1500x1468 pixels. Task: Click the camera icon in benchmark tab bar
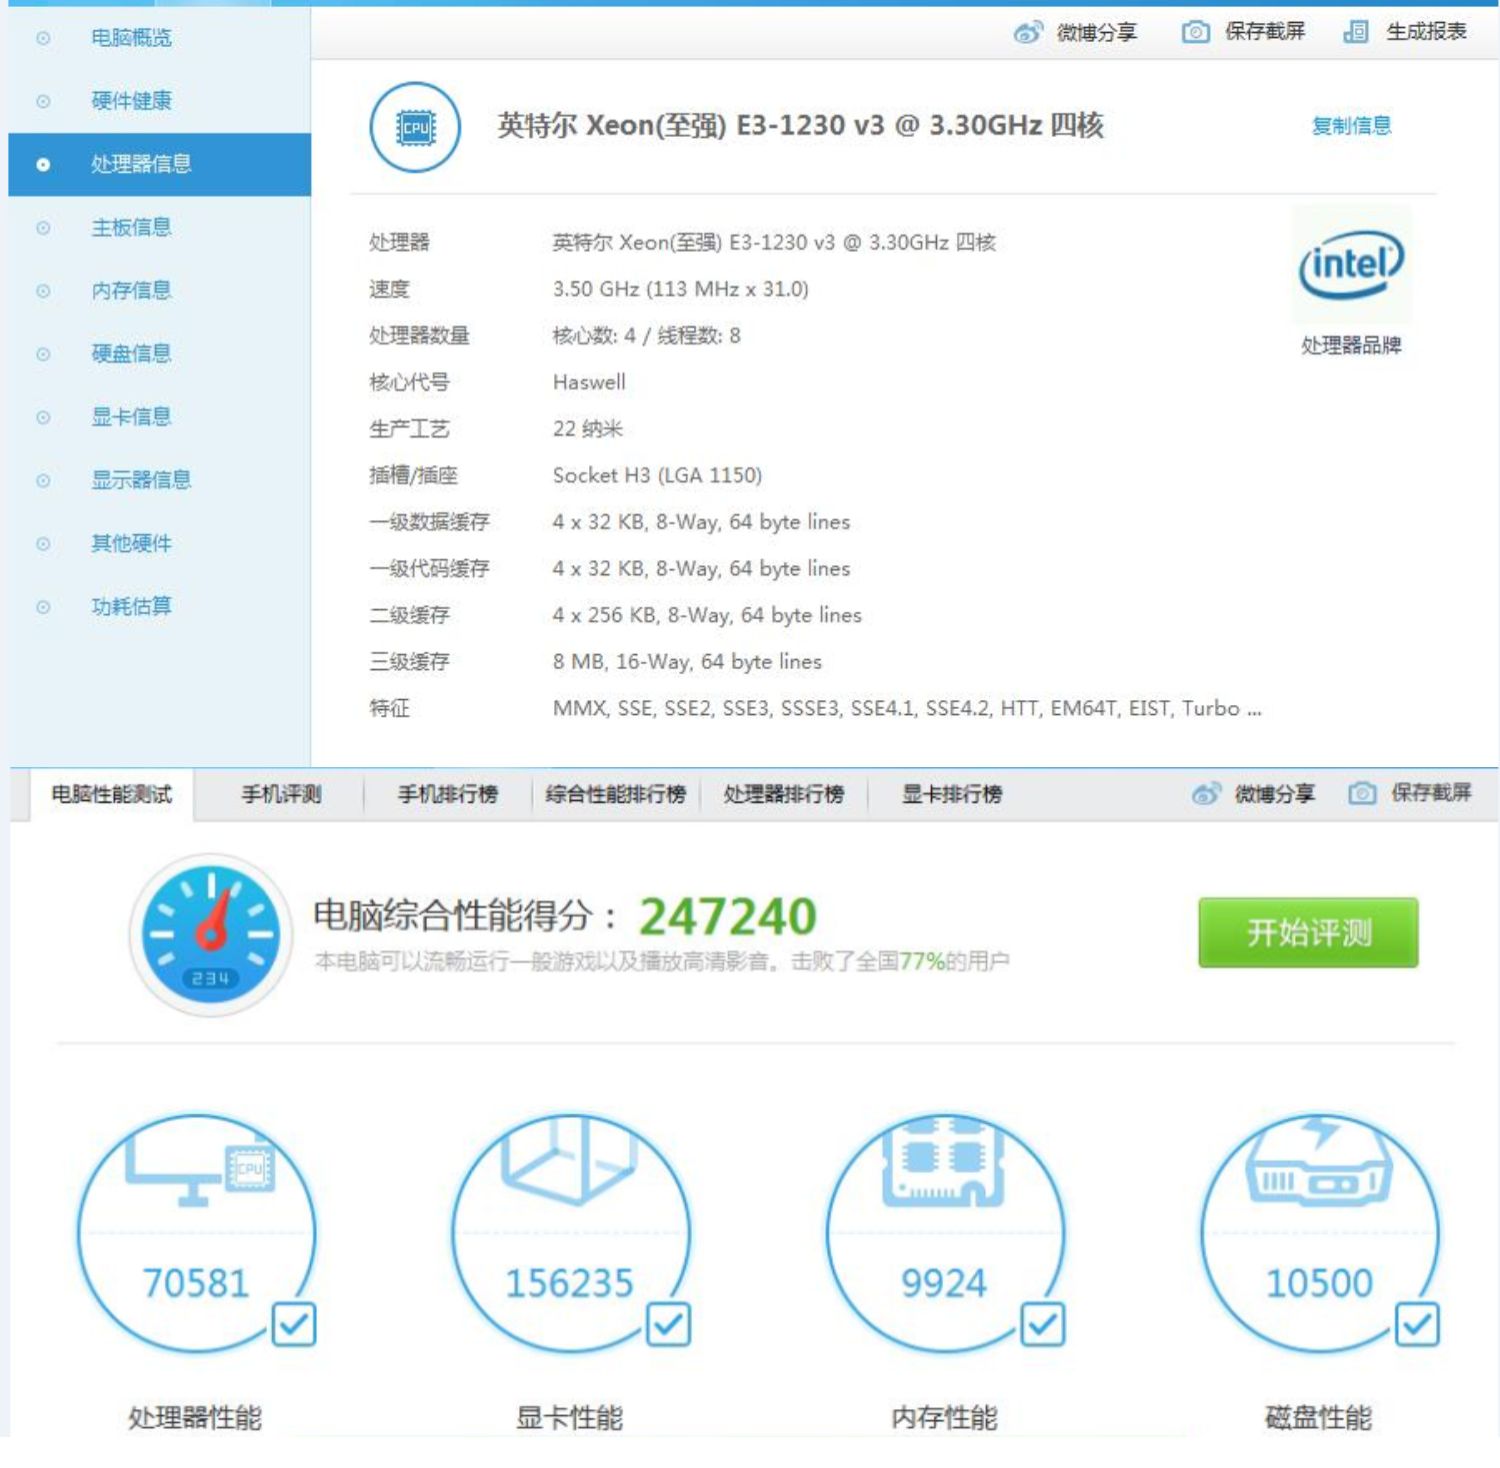[1362, 794]
